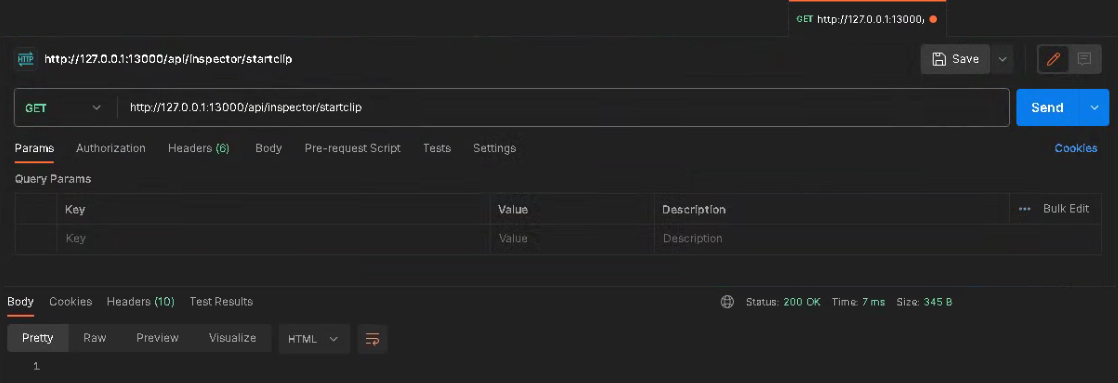Open the response Headers (10) tab

(140, 302)
